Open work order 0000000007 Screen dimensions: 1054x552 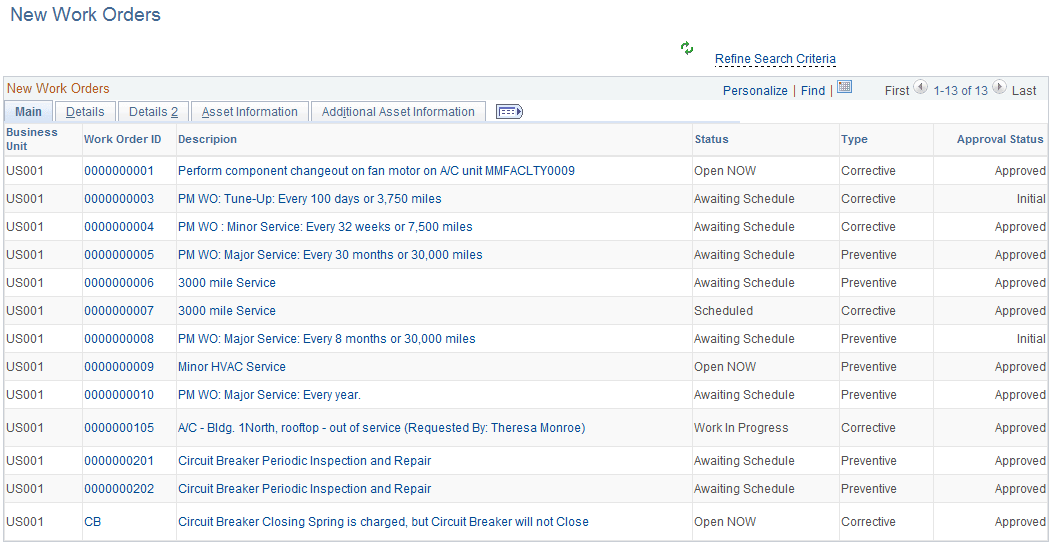tap(119, 311)
